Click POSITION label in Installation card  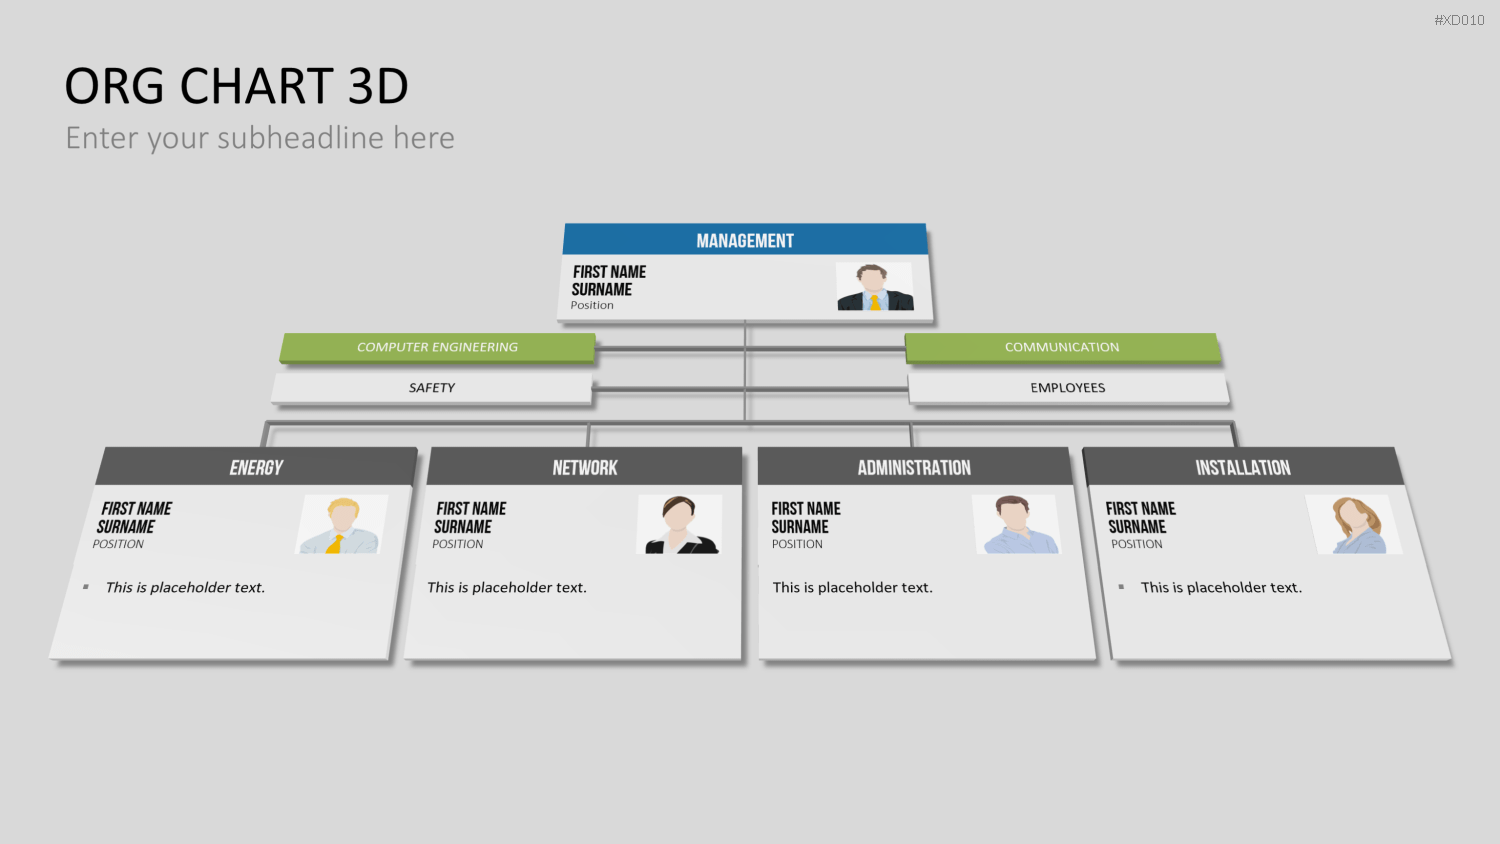pos(1137,544)
